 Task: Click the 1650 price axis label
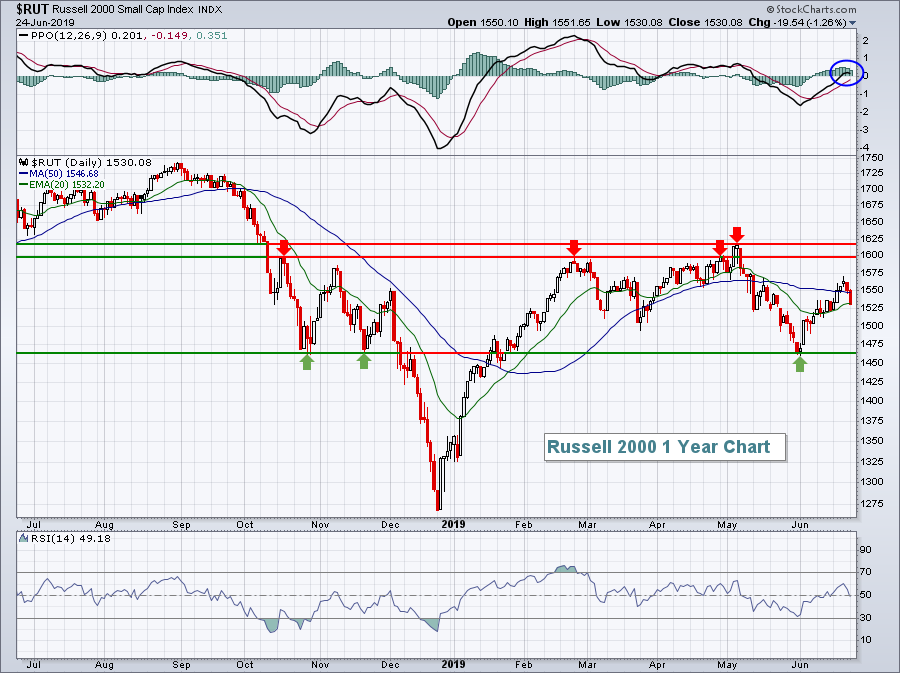(x=871, y=221)
